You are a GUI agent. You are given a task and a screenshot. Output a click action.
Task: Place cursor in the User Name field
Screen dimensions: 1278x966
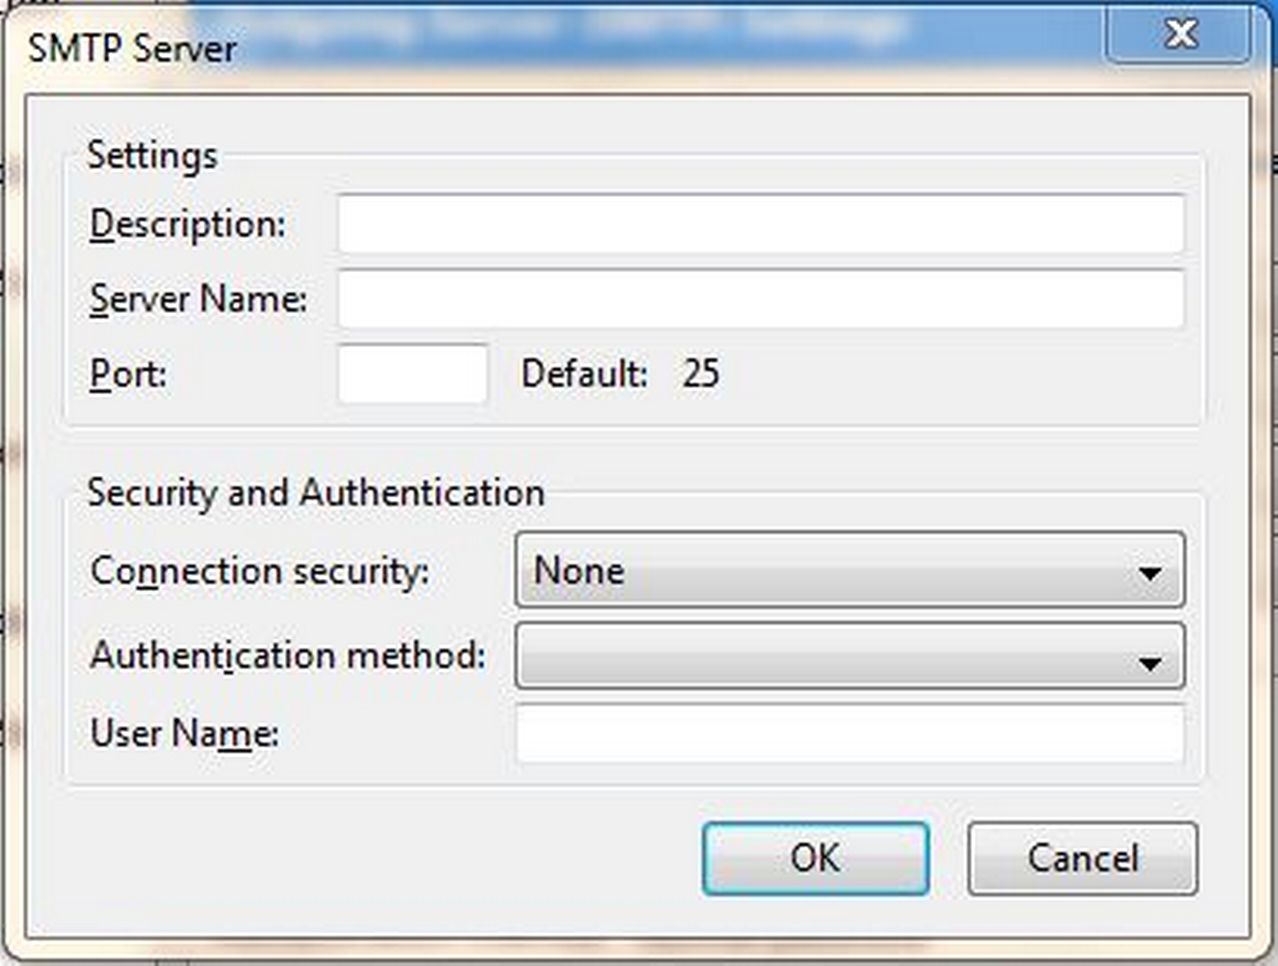[x=850, y=733]
